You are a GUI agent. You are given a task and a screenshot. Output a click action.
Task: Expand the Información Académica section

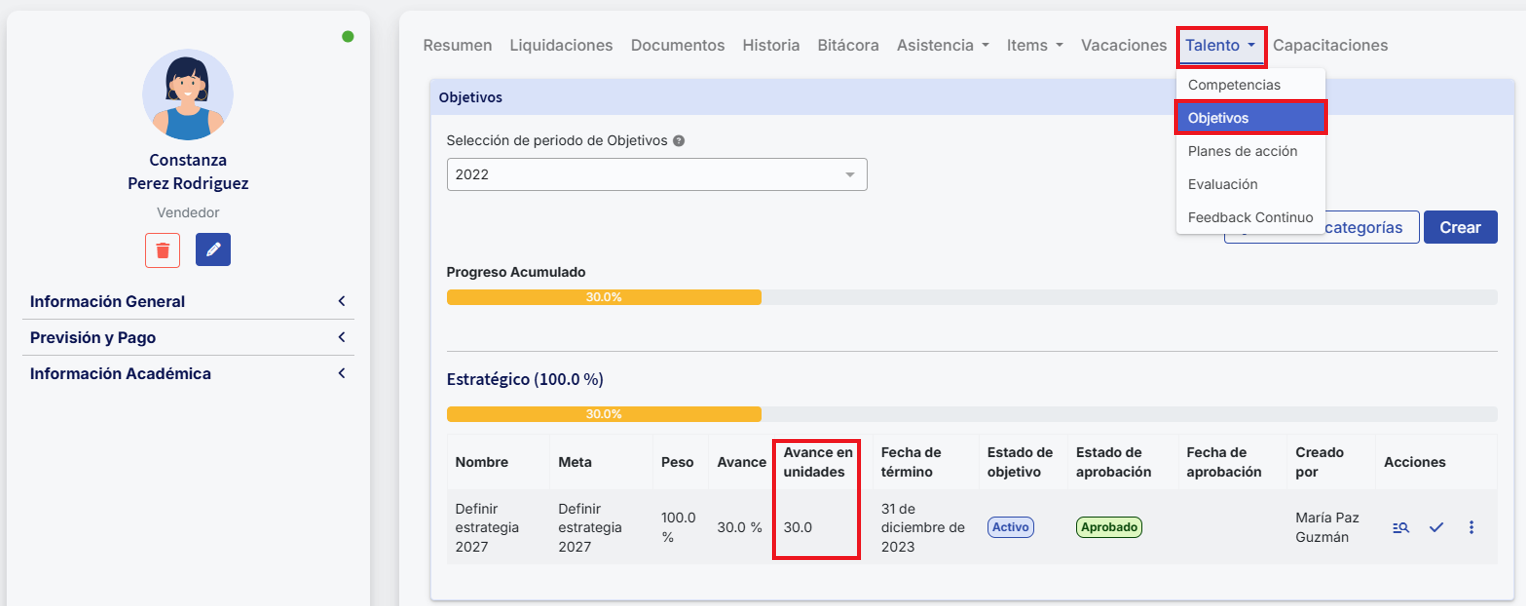(188, 374)
